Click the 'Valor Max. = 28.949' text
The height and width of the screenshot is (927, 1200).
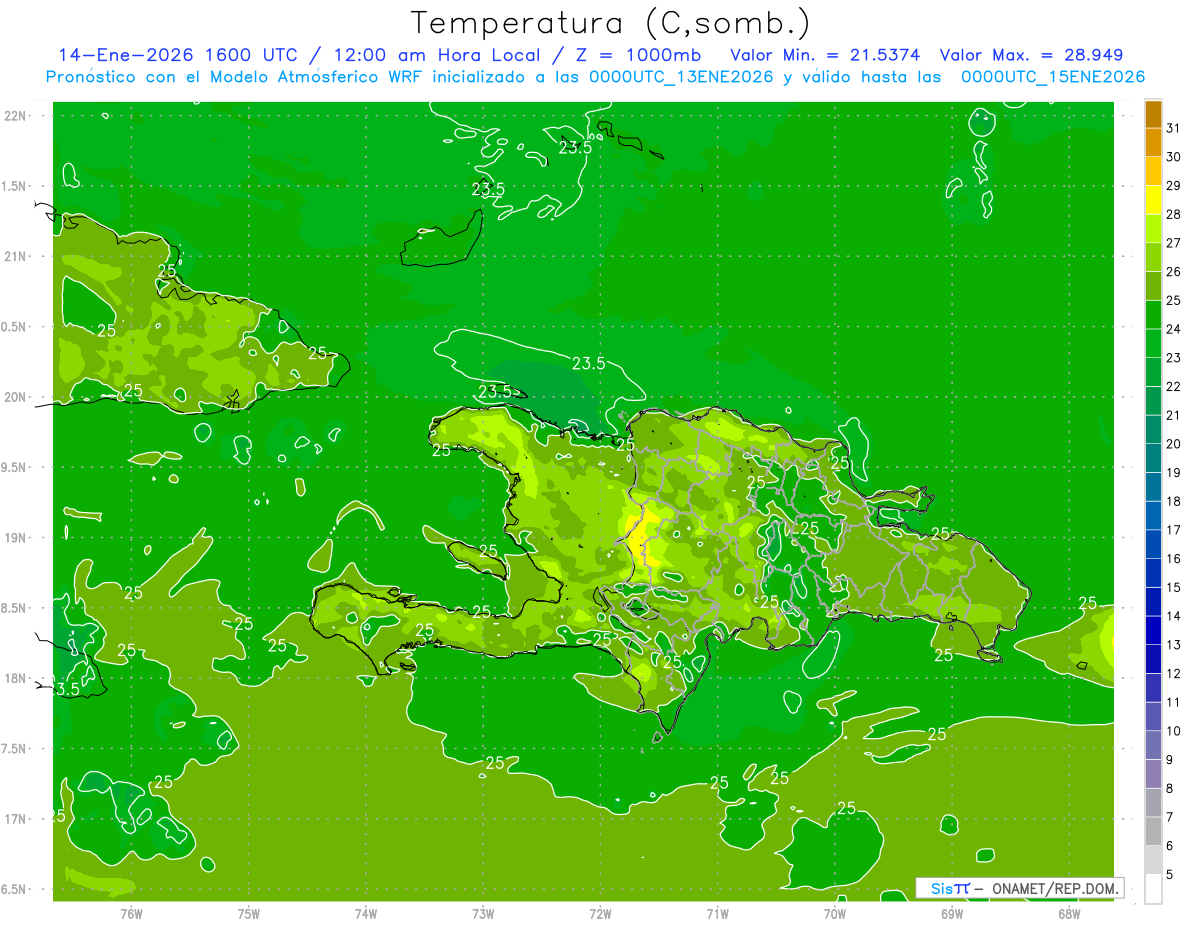coord(1030,55)
